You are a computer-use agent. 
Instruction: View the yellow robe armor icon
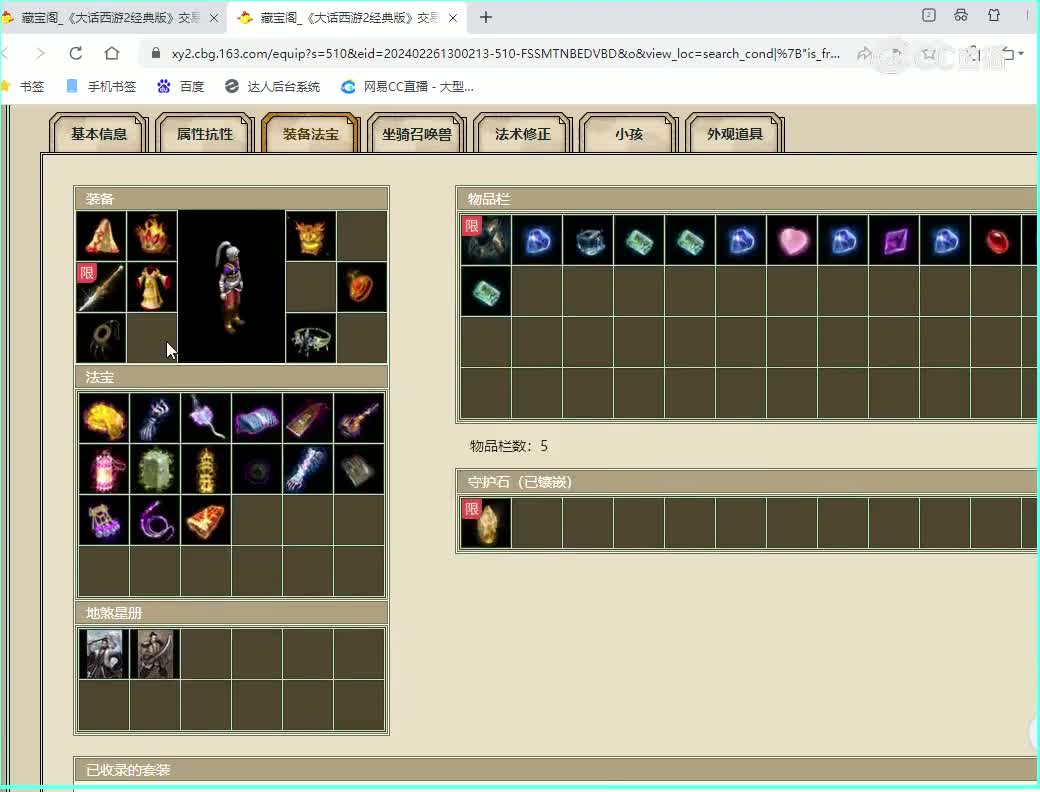(x=153, y=287)
